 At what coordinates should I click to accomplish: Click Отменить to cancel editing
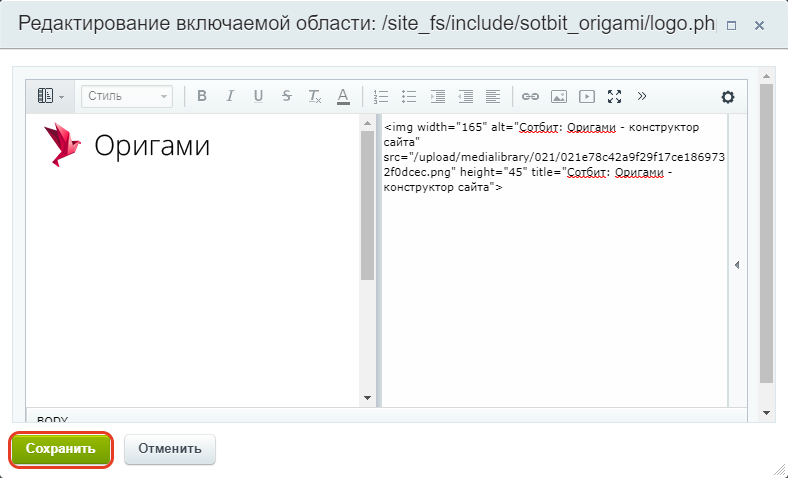[170, 449]
